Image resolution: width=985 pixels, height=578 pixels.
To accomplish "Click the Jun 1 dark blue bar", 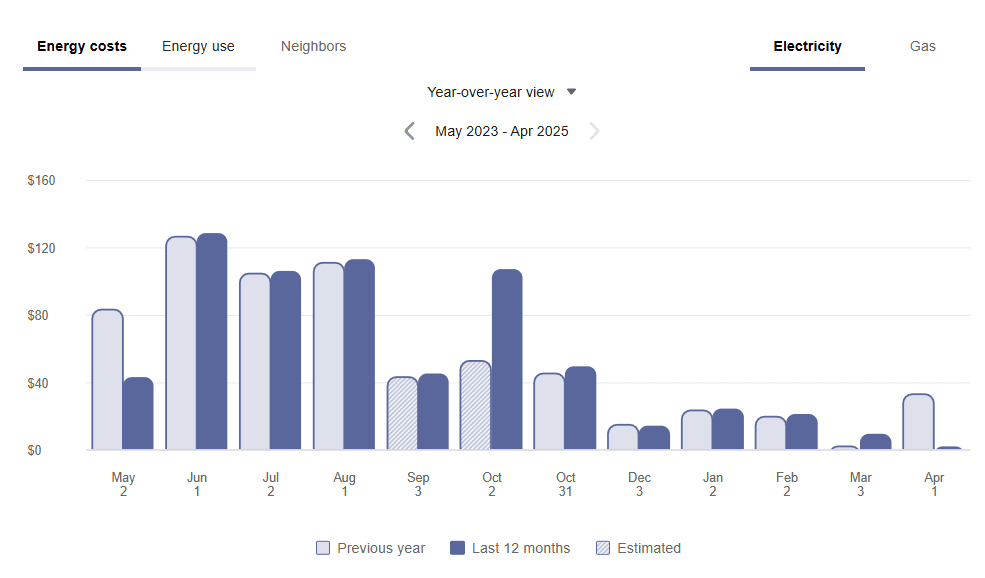I will 209,340.
